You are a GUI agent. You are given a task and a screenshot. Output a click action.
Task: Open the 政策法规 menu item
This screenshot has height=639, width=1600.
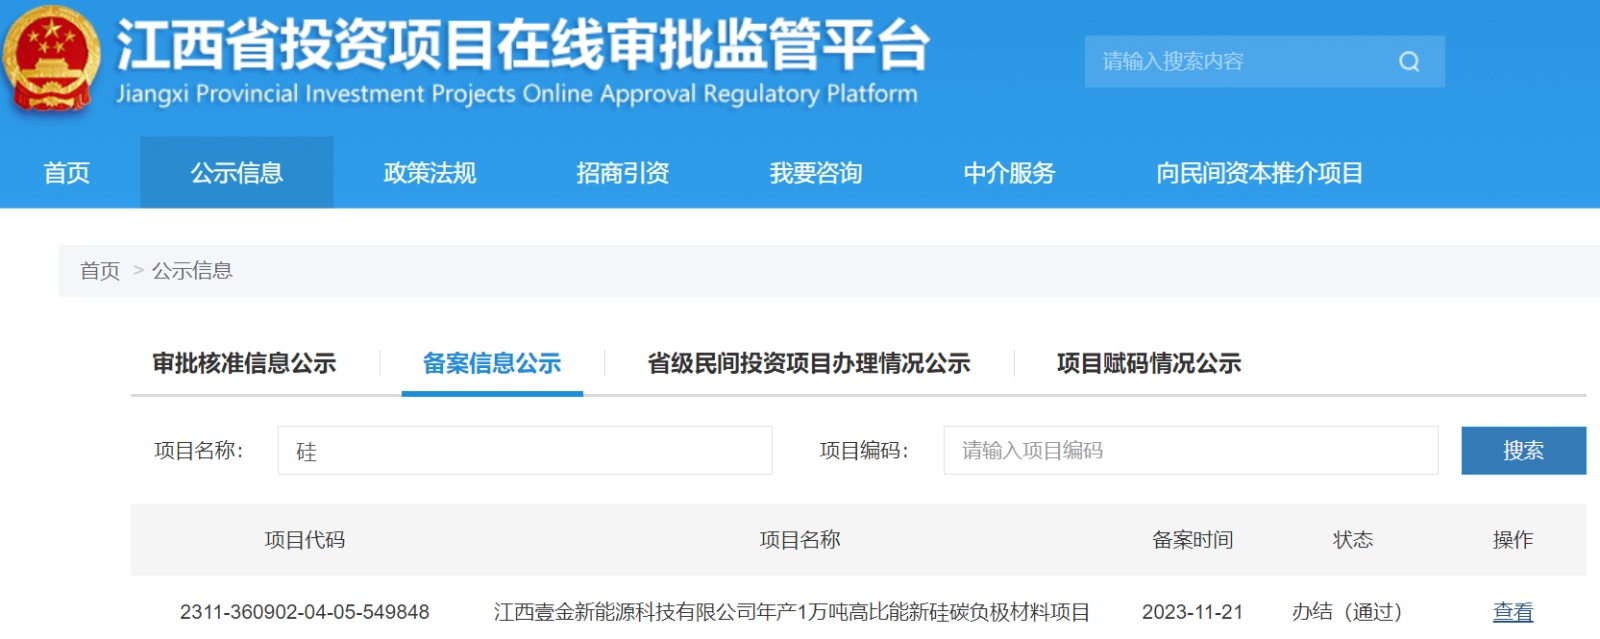pyautogui.click(x=429, y=173)
